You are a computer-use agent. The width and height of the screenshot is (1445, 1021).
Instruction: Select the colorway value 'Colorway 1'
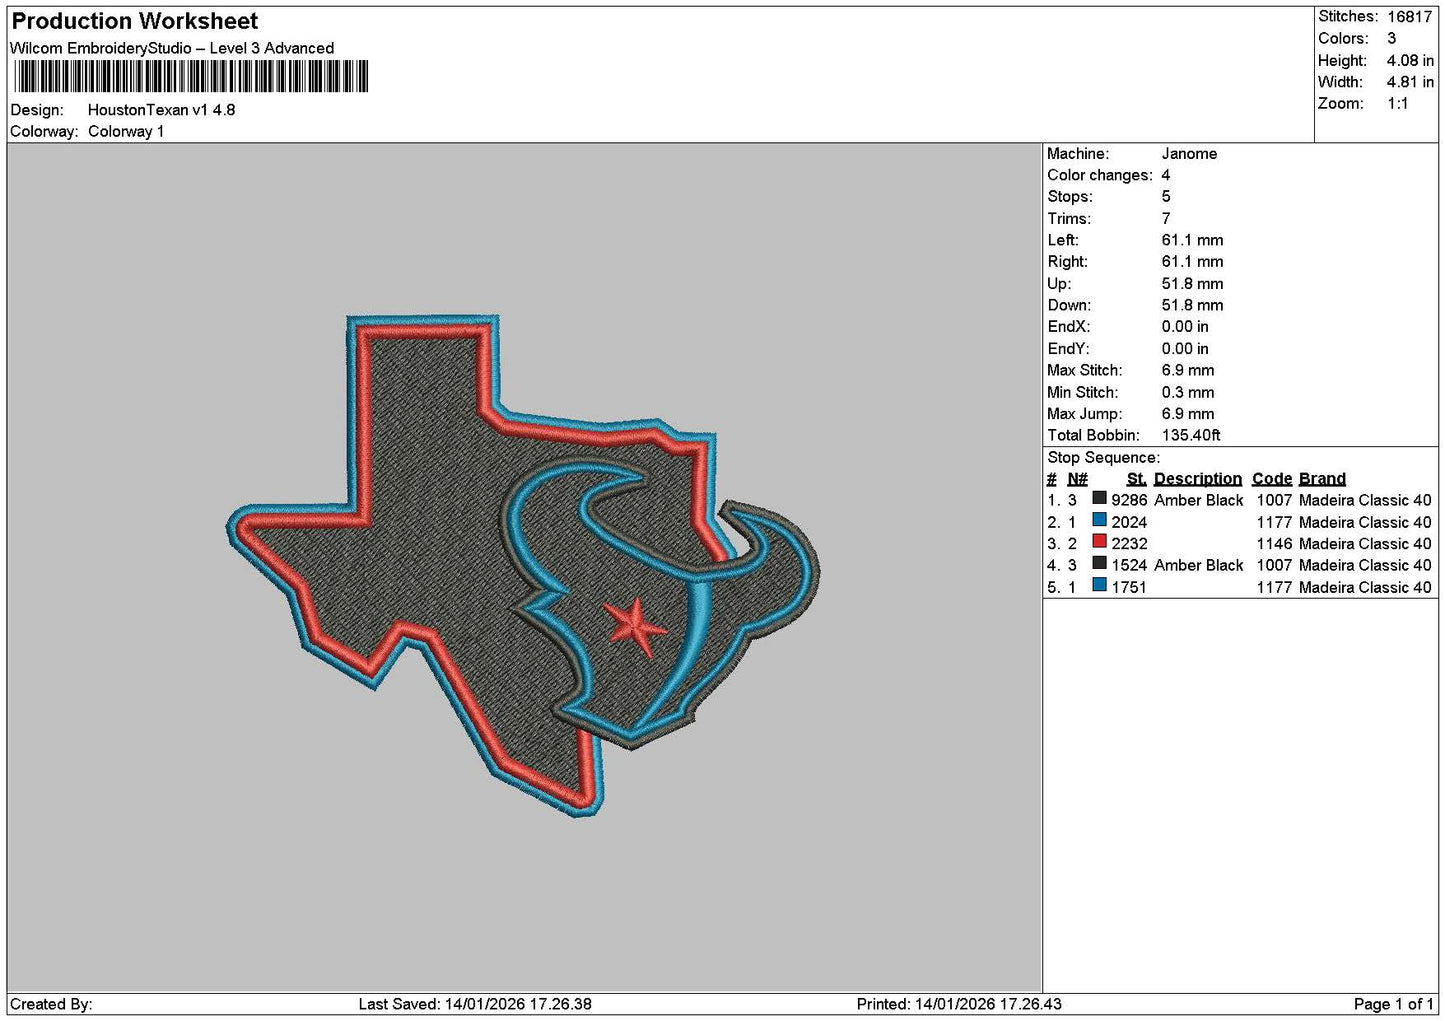click(126, 132)
